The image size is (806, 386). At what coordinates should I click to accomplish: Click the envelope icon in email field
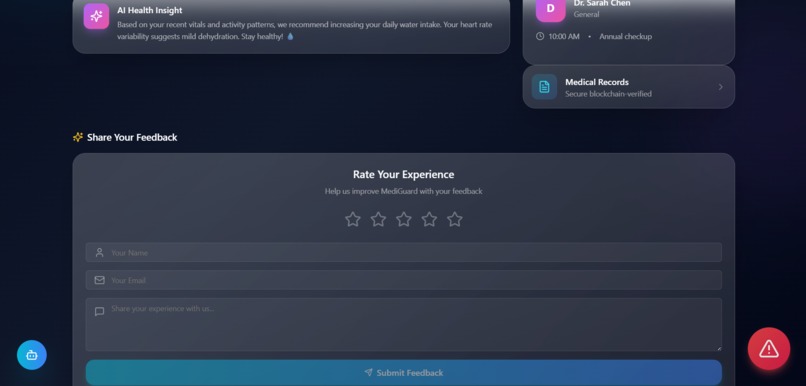click(99, 280)
